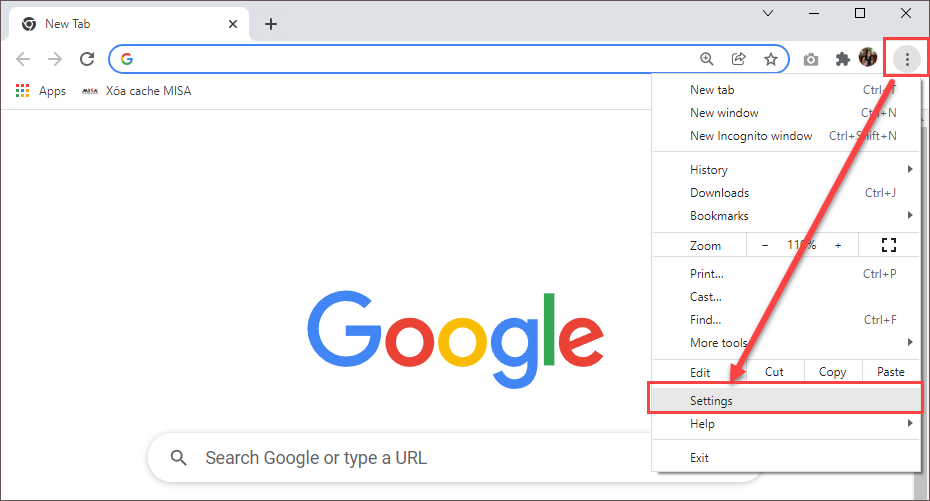Click the reload page icon
The width and height of the screenshot is (930, 501).
[87, 59]
